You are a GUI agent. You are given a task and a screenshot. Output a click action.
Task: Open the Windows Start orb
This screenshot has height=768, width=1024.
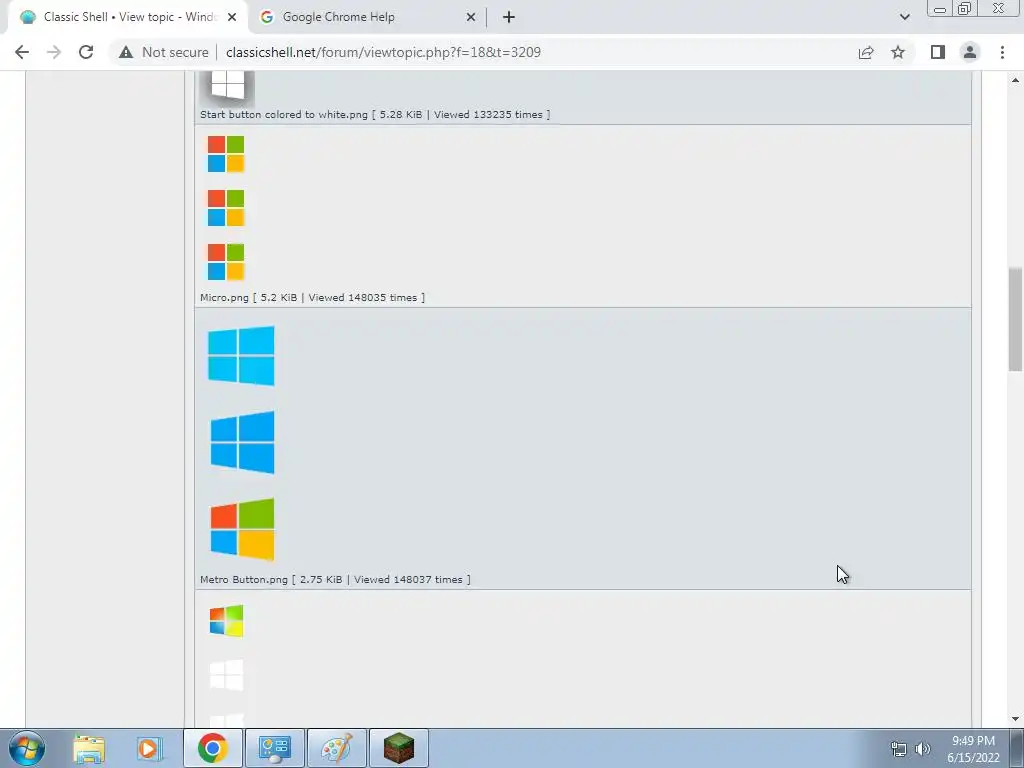(x=27, y=748)
